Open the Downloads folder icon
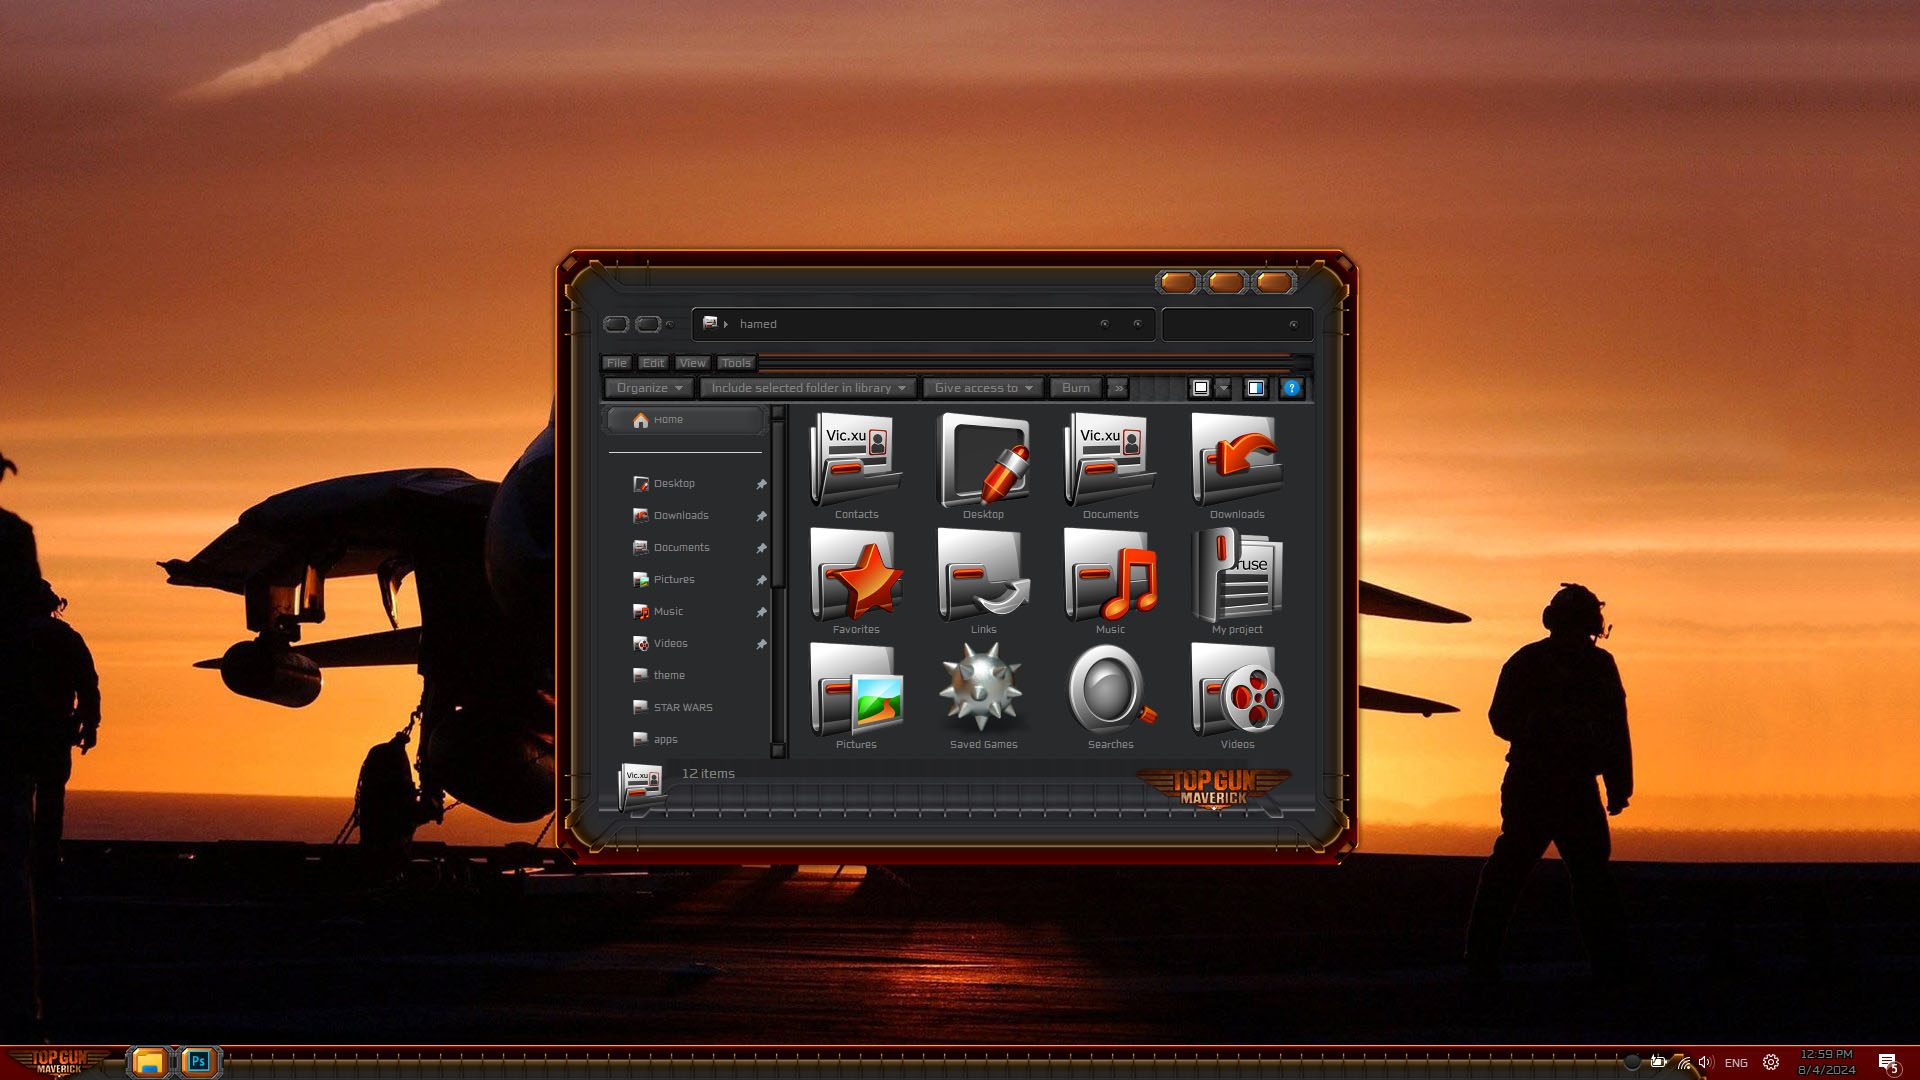The height and width of the screenshot is (1080, 1920). click(x=1237, y=462)
